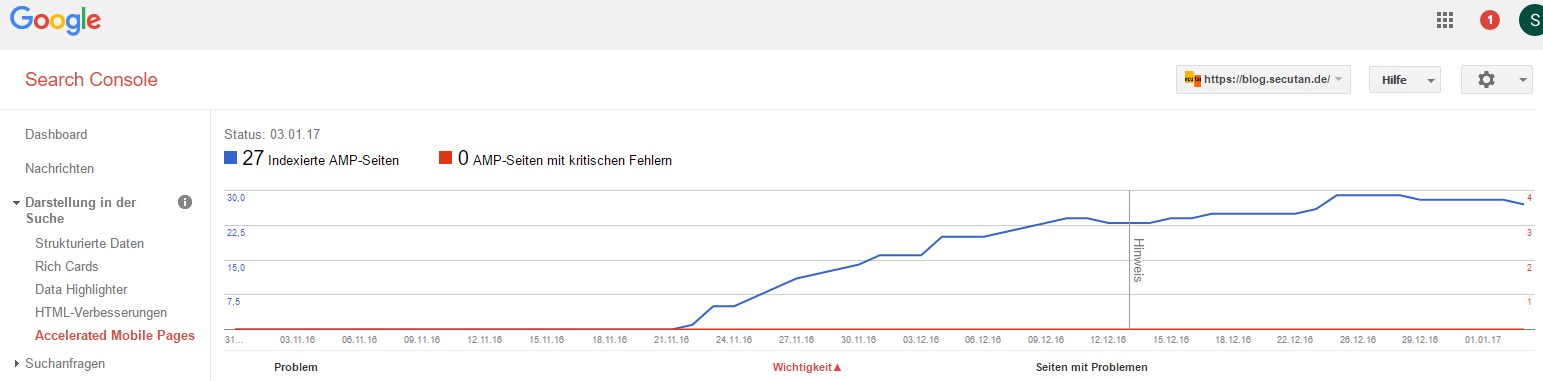
Task: Open settings gear menu
Action: pos(1496,80)
